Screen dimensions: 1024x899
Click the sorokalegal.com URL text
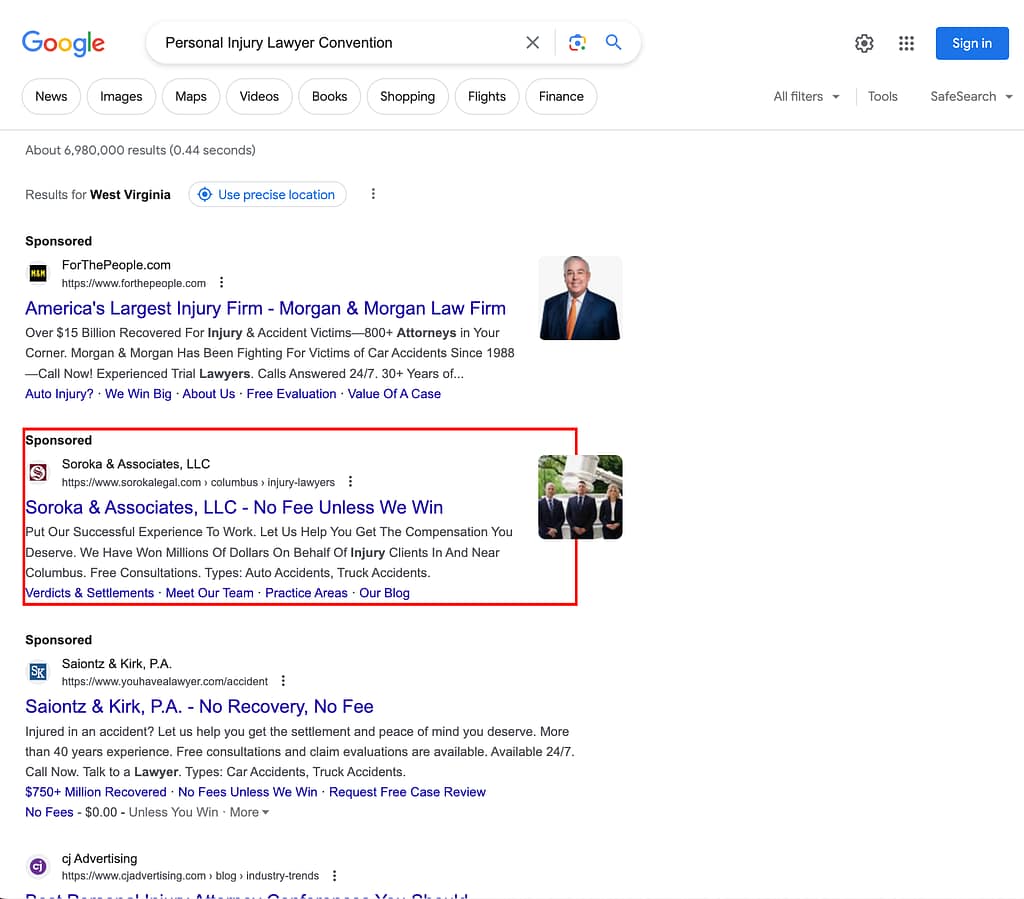click(198, 482)
